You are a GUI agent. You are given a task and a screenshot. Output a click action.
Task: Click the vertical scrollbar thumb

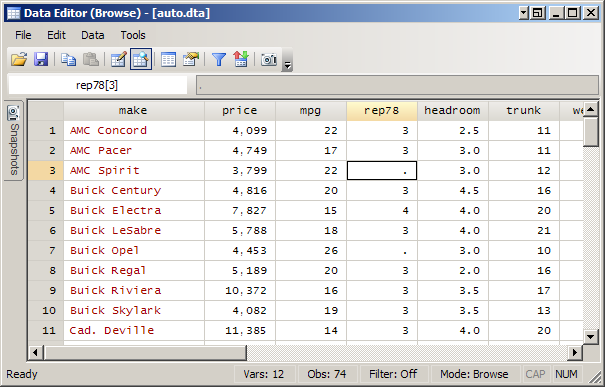point(590,132)
